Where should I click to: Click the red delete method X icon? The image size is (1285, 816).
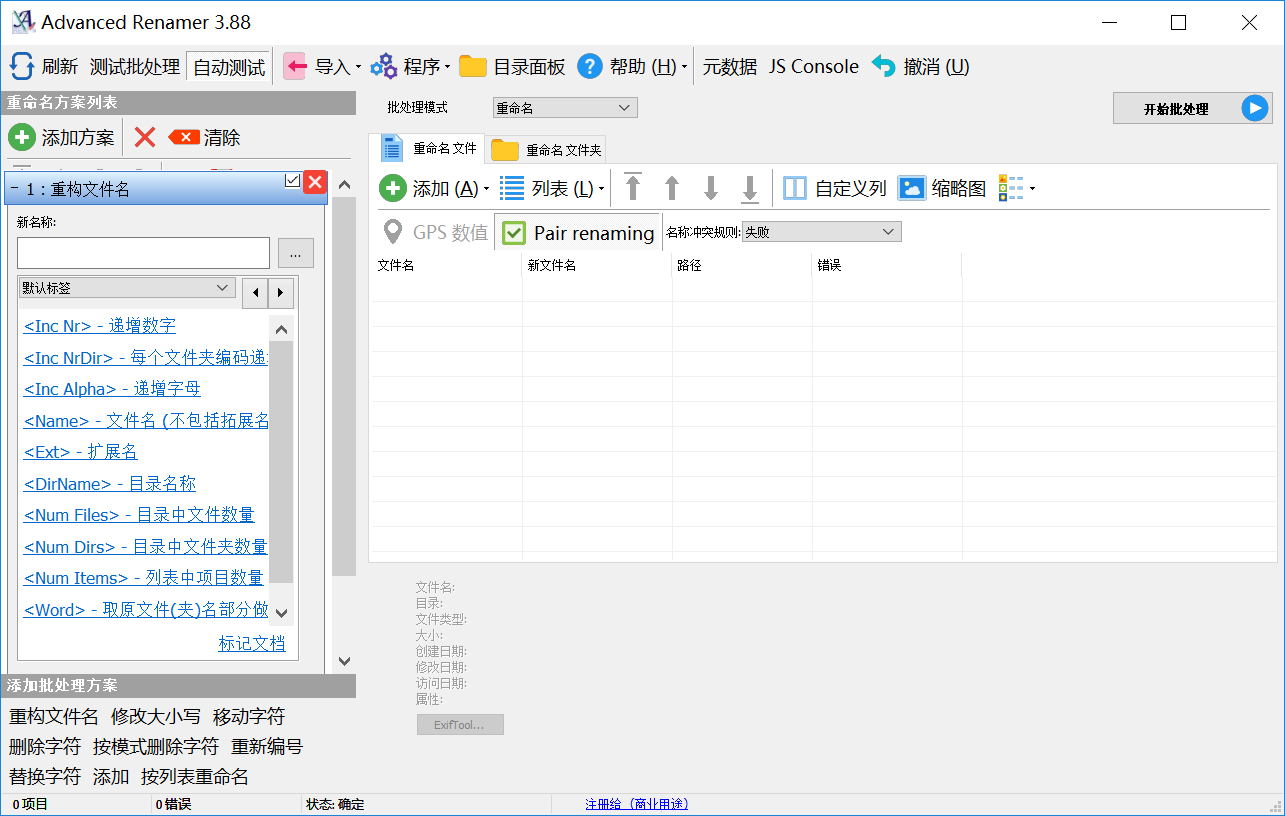tap(145, 138)
